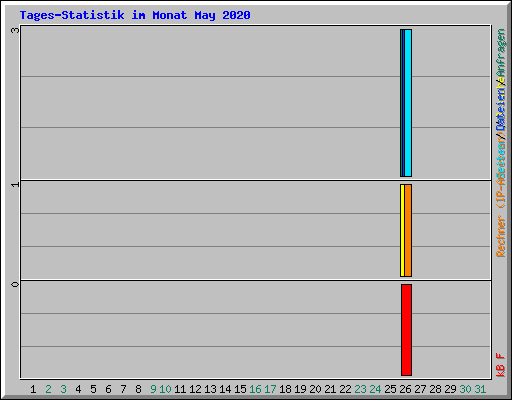The width and height of the screenshot is (512, 400).
Task: Click day 9 on the x-axis
Action: [x=153, y=389]
